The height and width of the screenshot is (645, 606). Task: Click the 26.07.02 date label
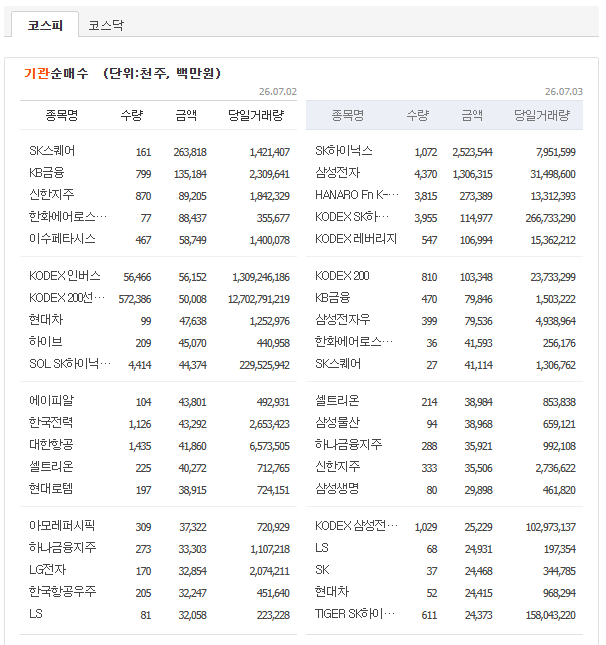point(278,91)
